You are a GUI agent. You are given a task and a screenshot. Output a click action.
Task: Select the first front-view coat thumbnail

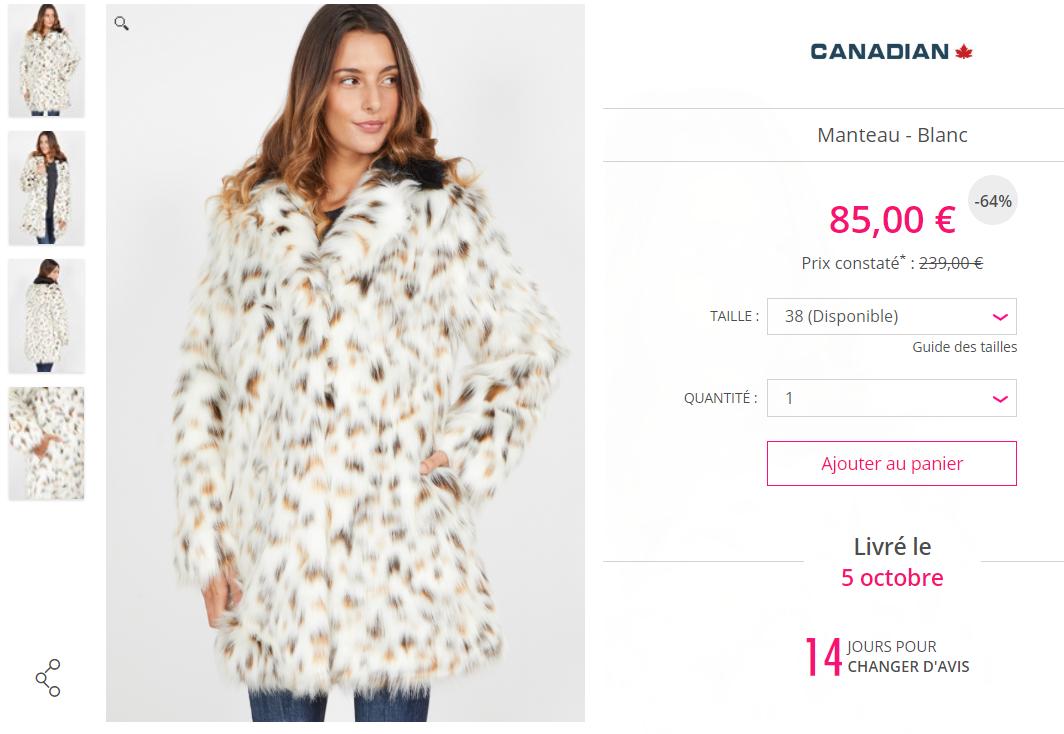click(46, 60)
